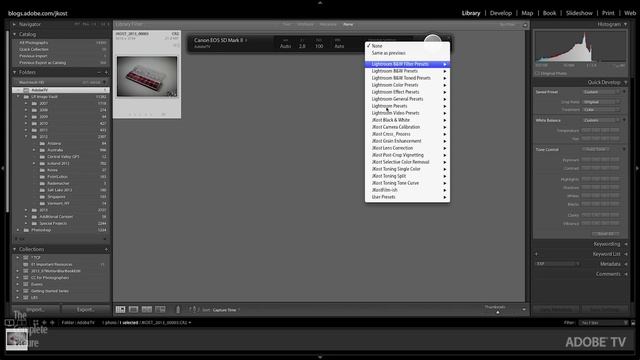Select the Painter spray can tool
This screenshot has width=640, height=360.
pos(178,309)
